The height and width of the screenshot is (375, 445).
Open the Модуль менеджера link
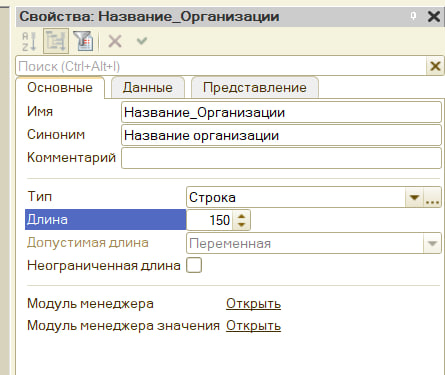[x=253, y=304]
